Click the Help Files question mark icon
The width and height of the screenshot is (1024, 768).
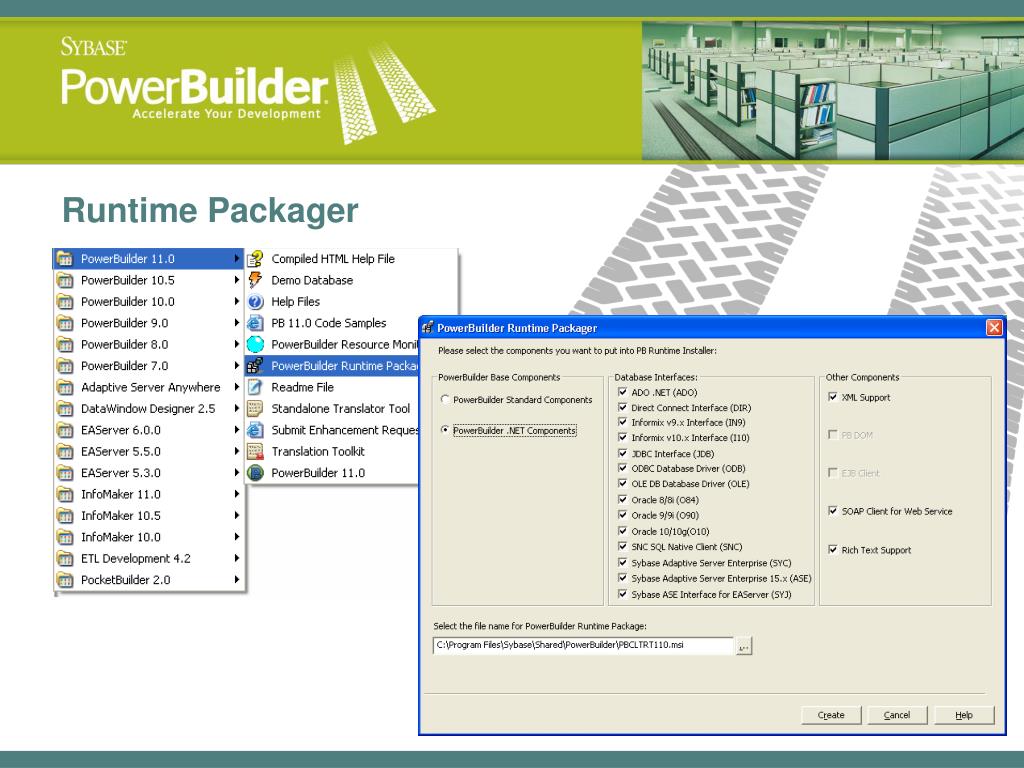tap(255, 302)
